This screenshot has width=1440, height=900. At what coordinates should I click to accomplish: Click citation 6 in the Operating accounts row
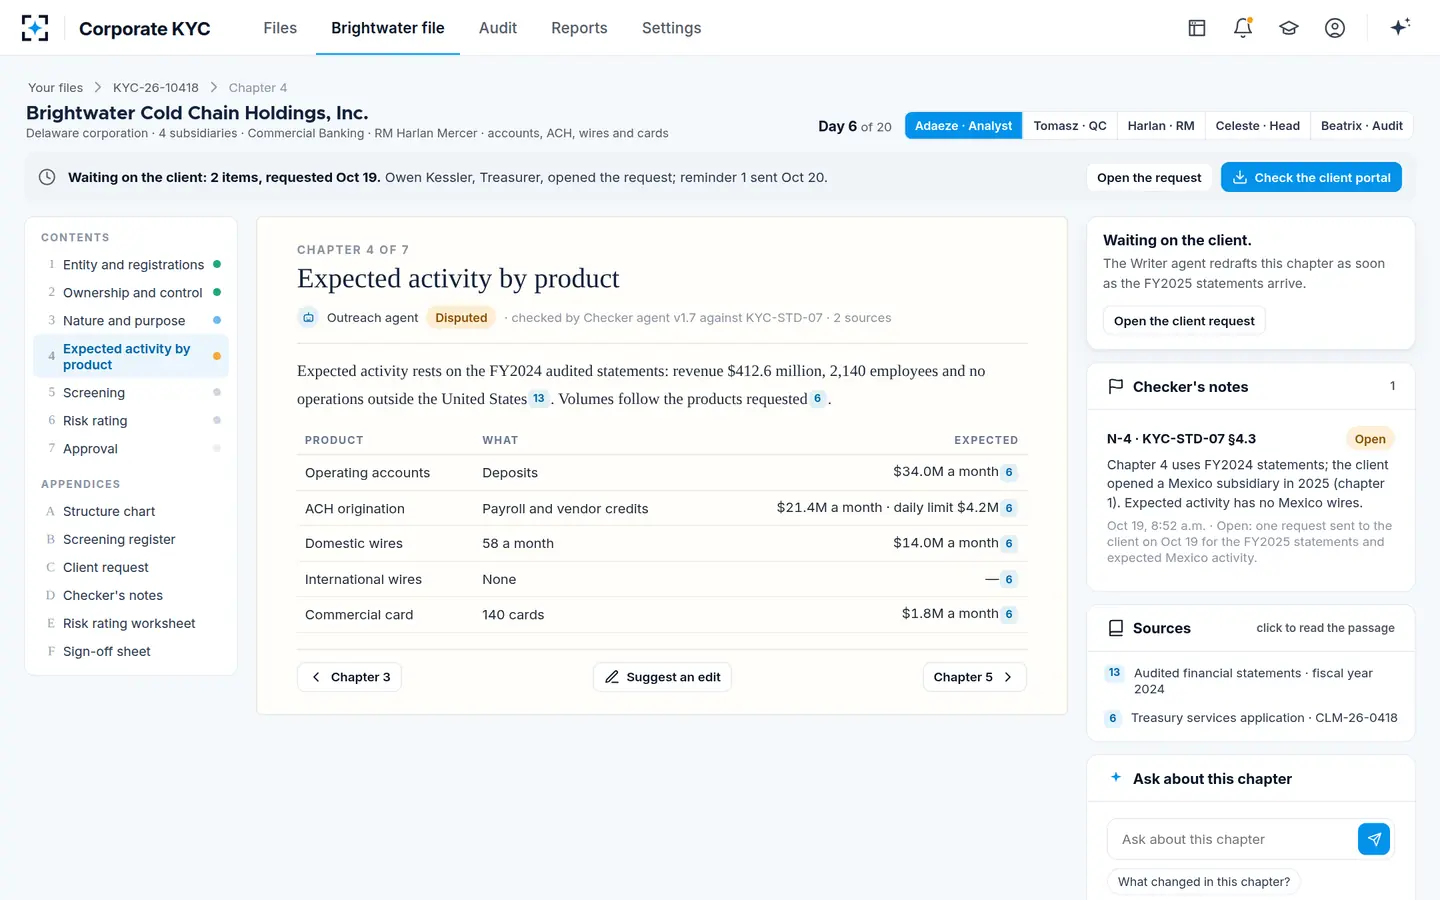tap(1009, 472)
